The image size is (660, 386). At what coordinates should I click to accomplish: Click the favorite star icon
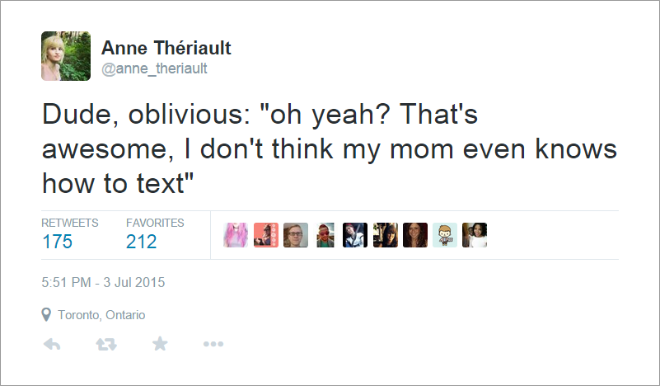[160, 344]
